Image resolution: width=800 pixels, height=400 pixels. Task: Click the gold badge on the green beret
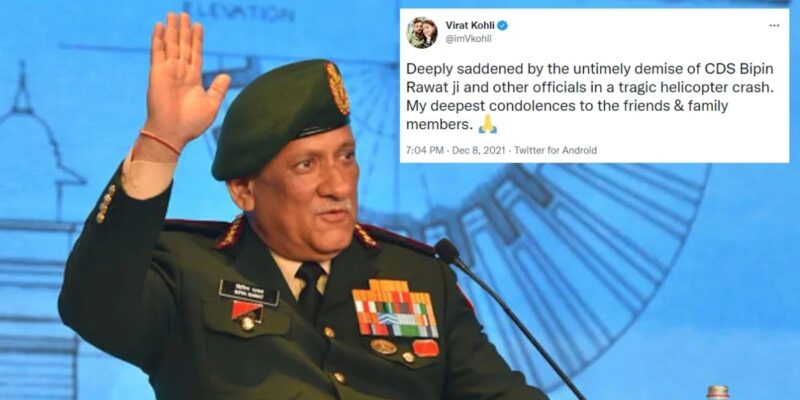point(338,88)
